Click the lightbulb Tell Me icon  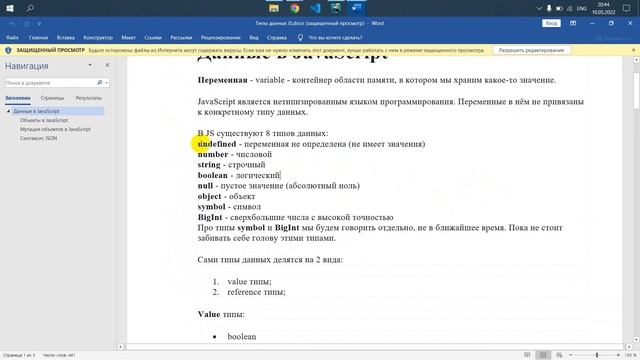(300, 38)
